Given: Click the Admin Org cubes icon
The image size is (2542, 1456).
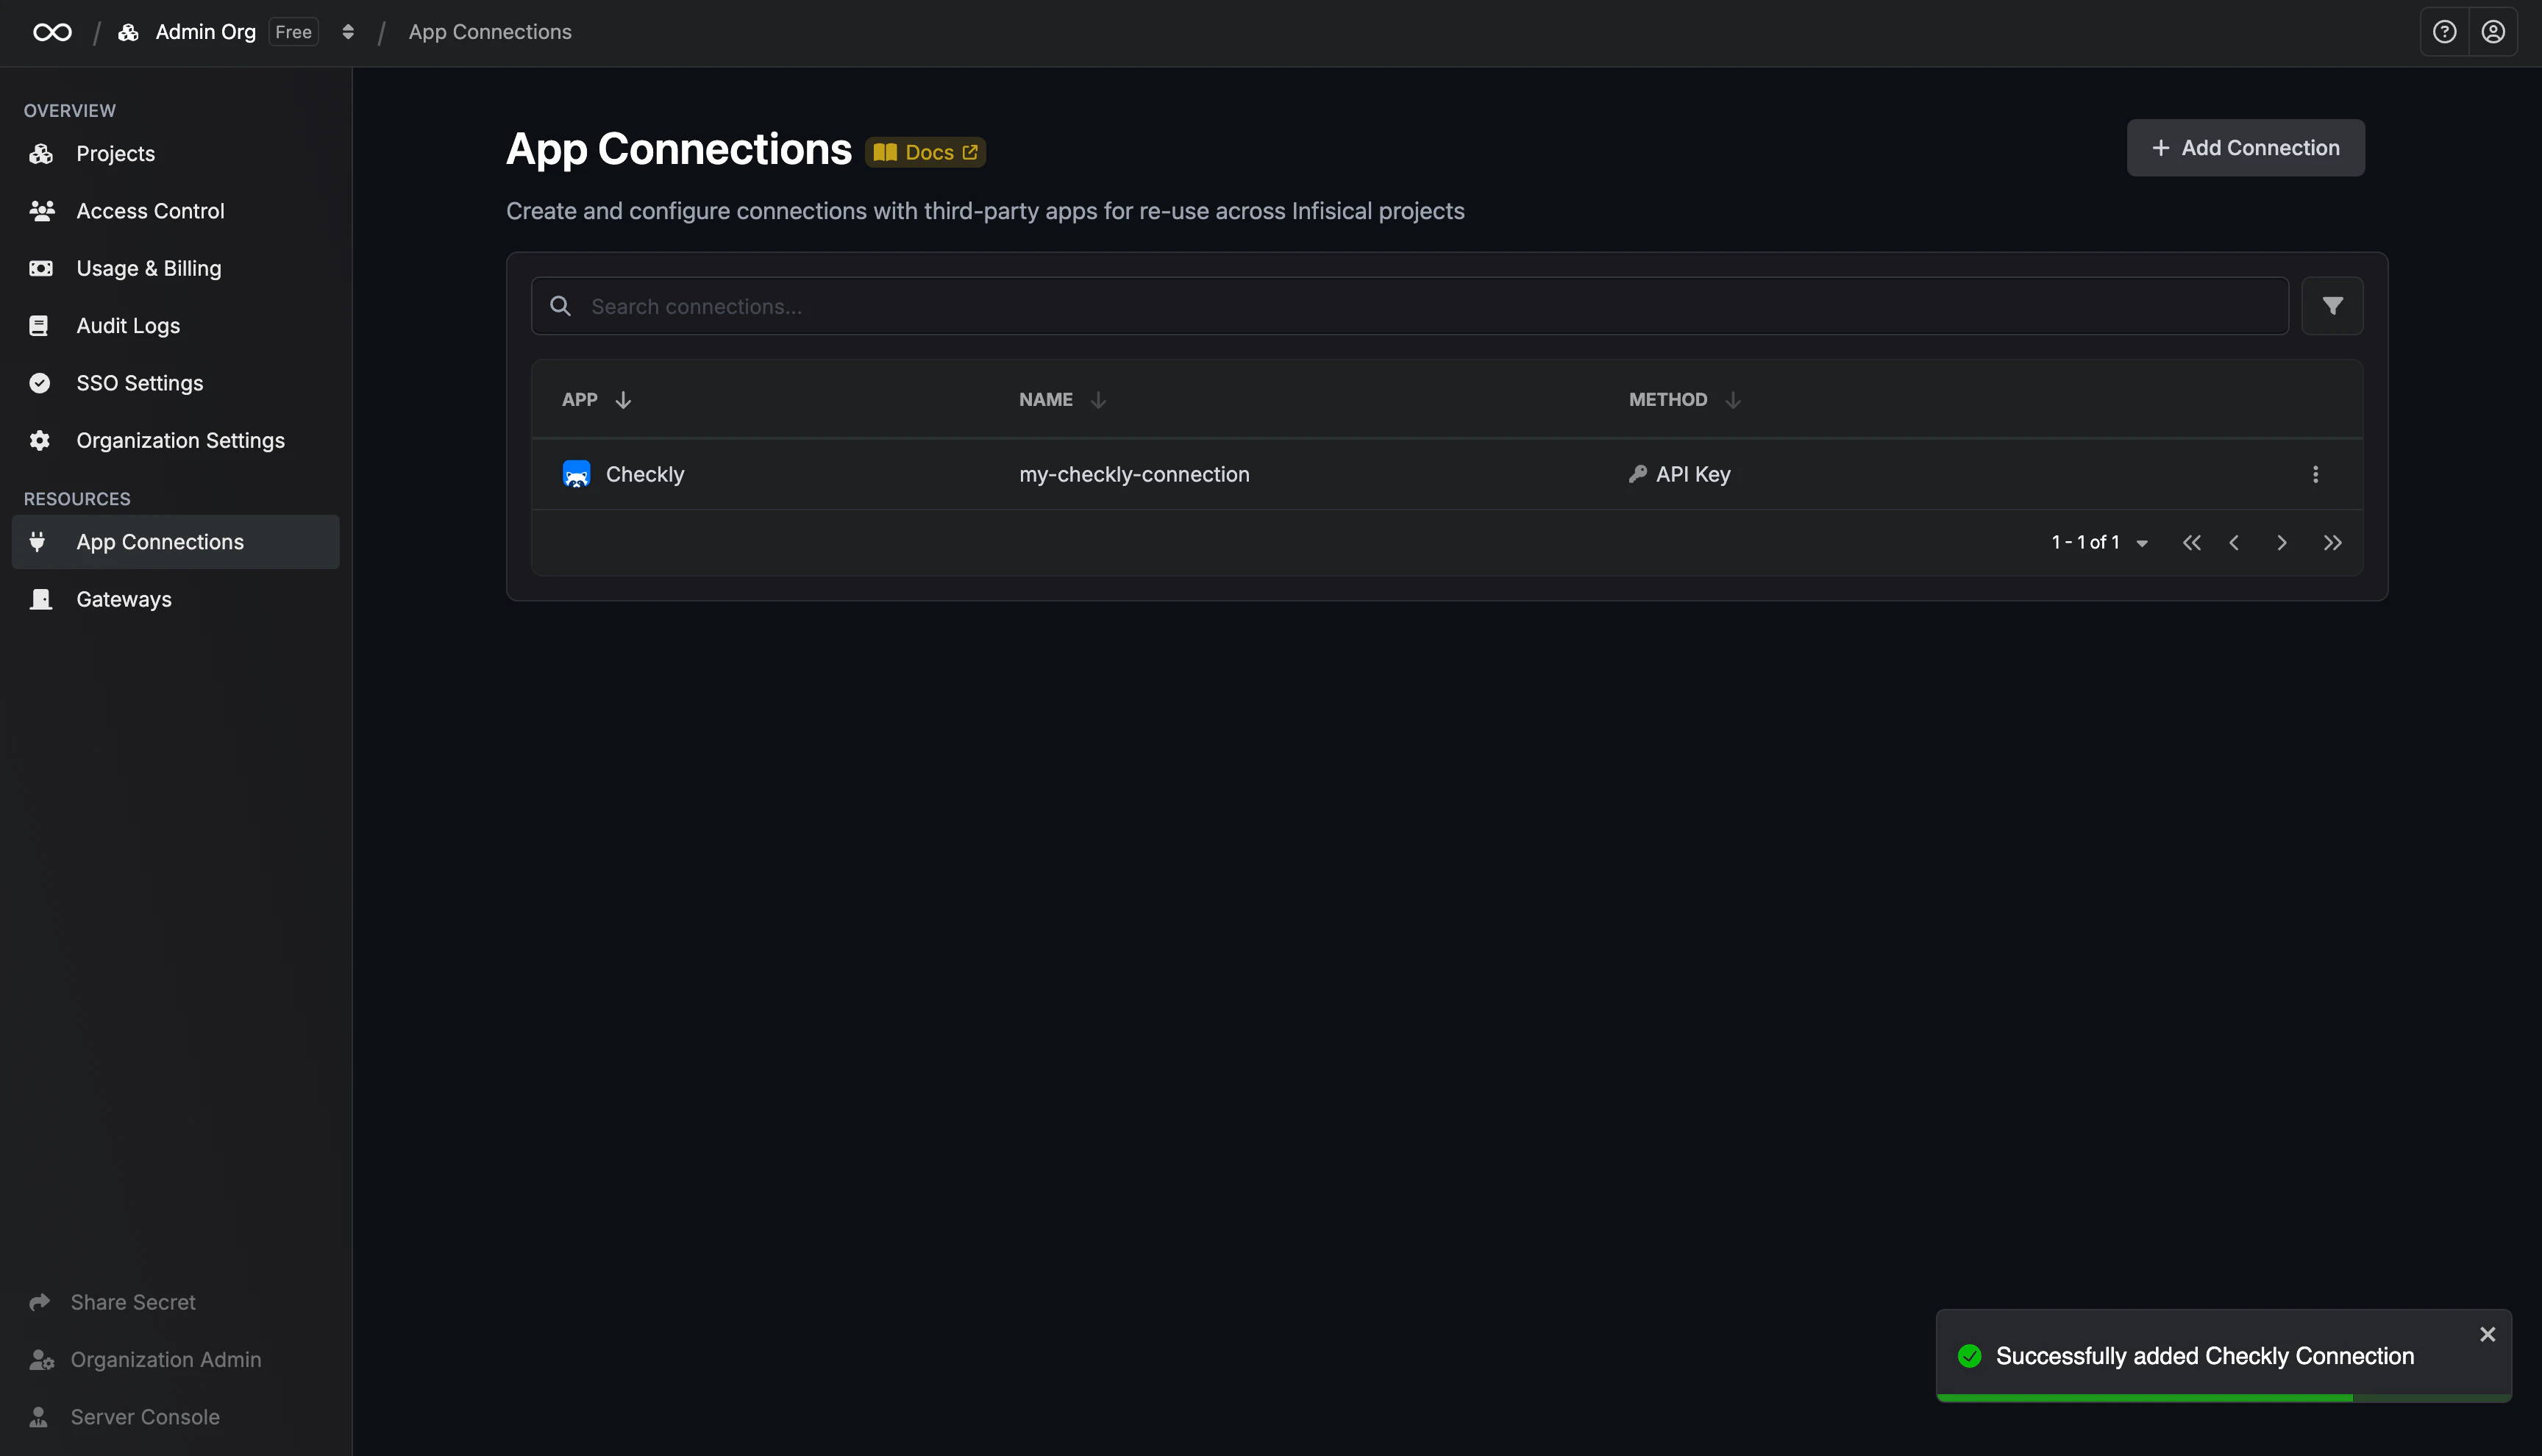Looking at the screenshot, I should point(128,32).
